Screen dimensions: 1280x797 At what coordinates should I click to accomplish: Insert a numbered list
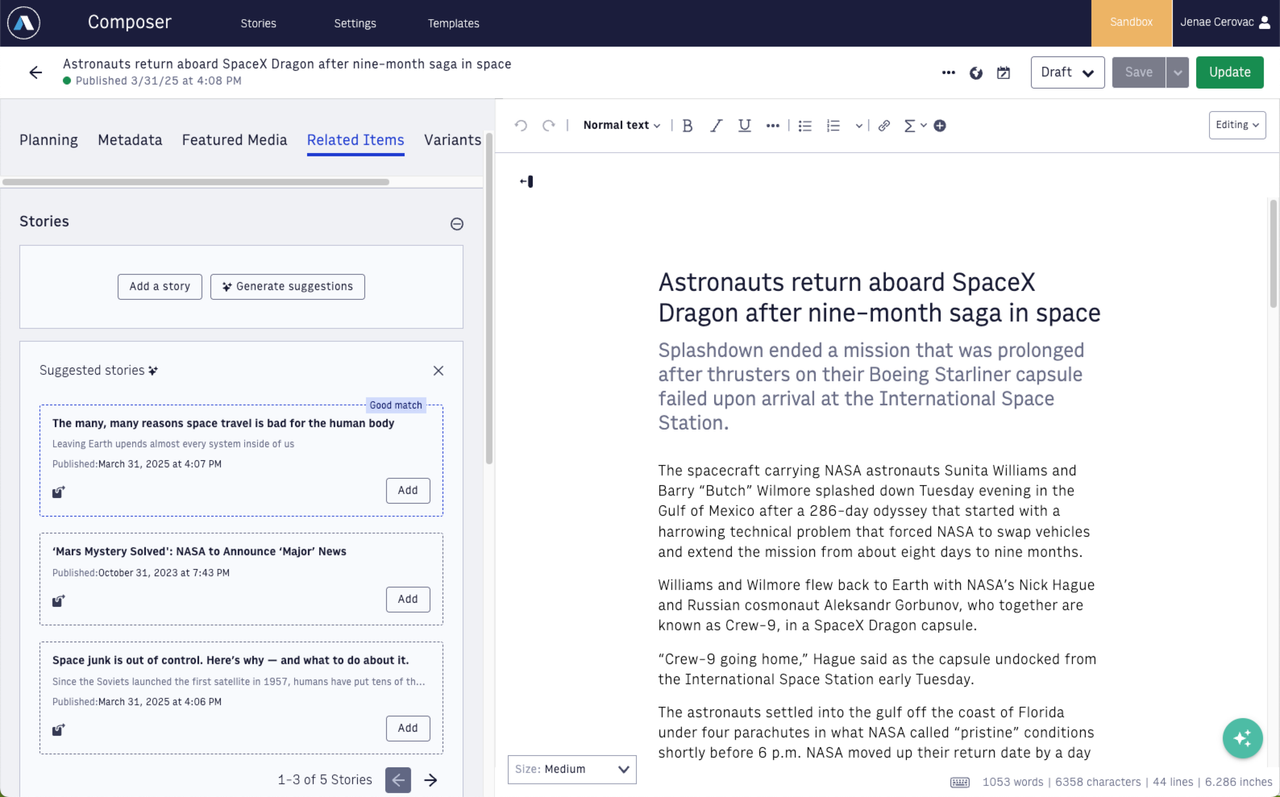(833, 125)
